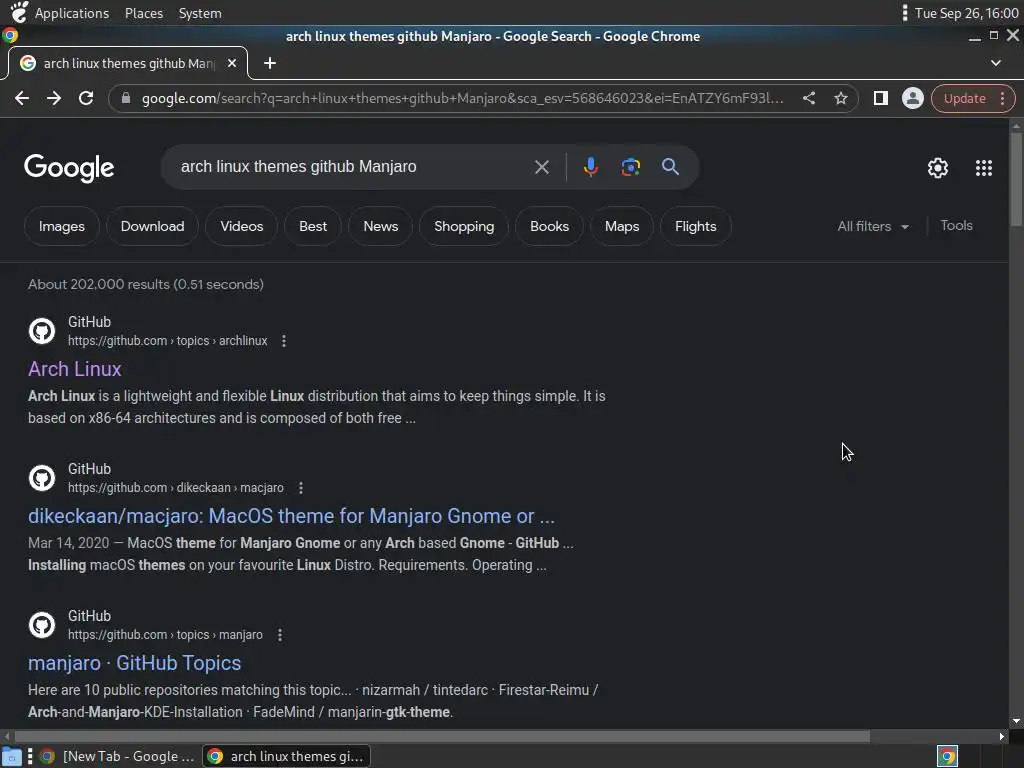Open Google quick settings gear

coord(938,168)
